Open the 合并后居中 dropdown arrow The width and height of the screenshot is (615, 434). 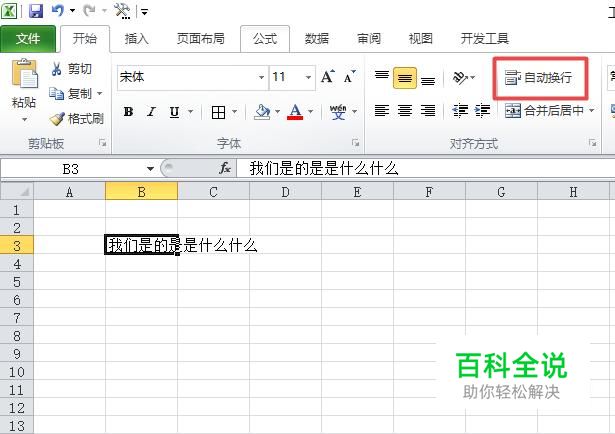591,111
